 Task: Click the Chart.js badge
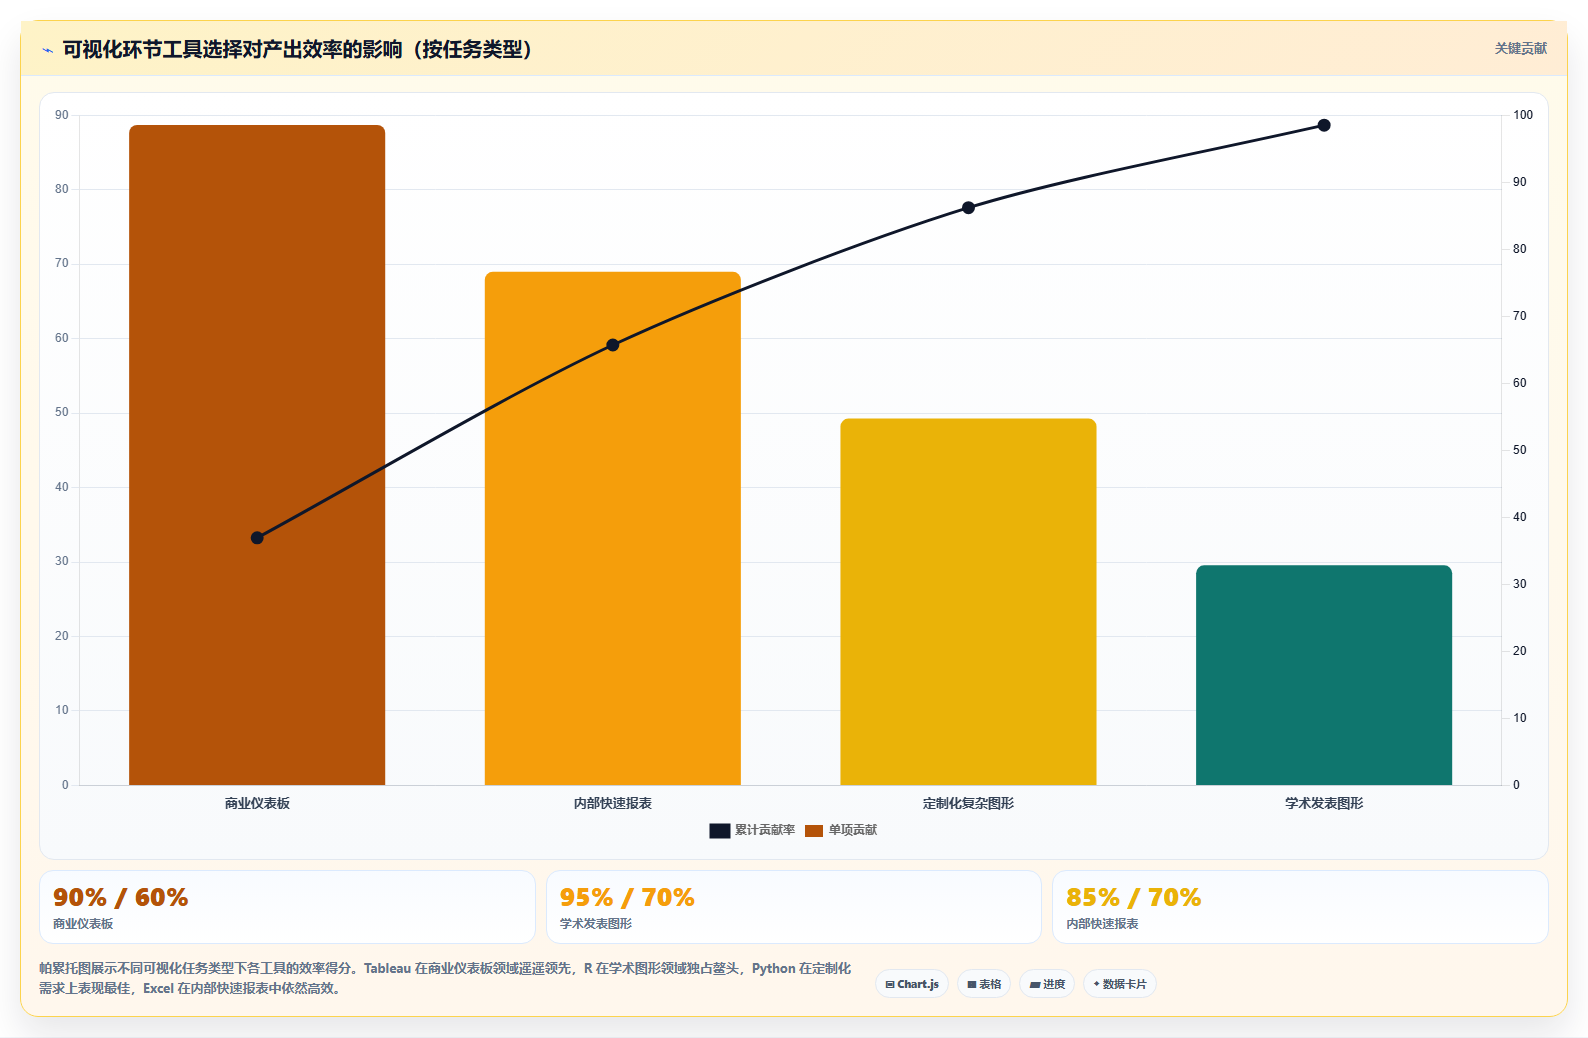(912, 984)
